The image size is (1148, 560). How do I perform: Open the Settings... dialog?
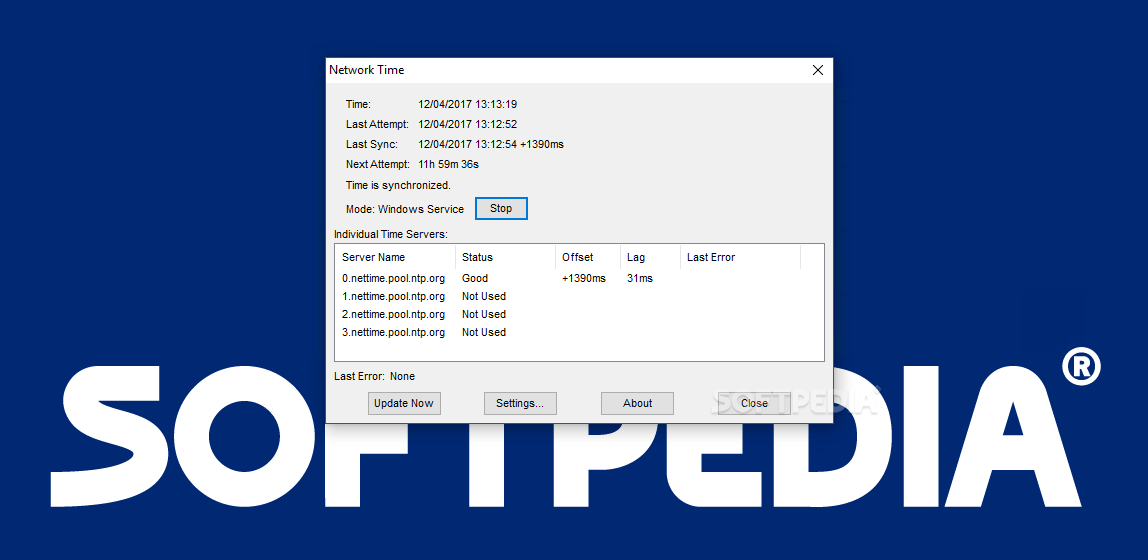520,403
